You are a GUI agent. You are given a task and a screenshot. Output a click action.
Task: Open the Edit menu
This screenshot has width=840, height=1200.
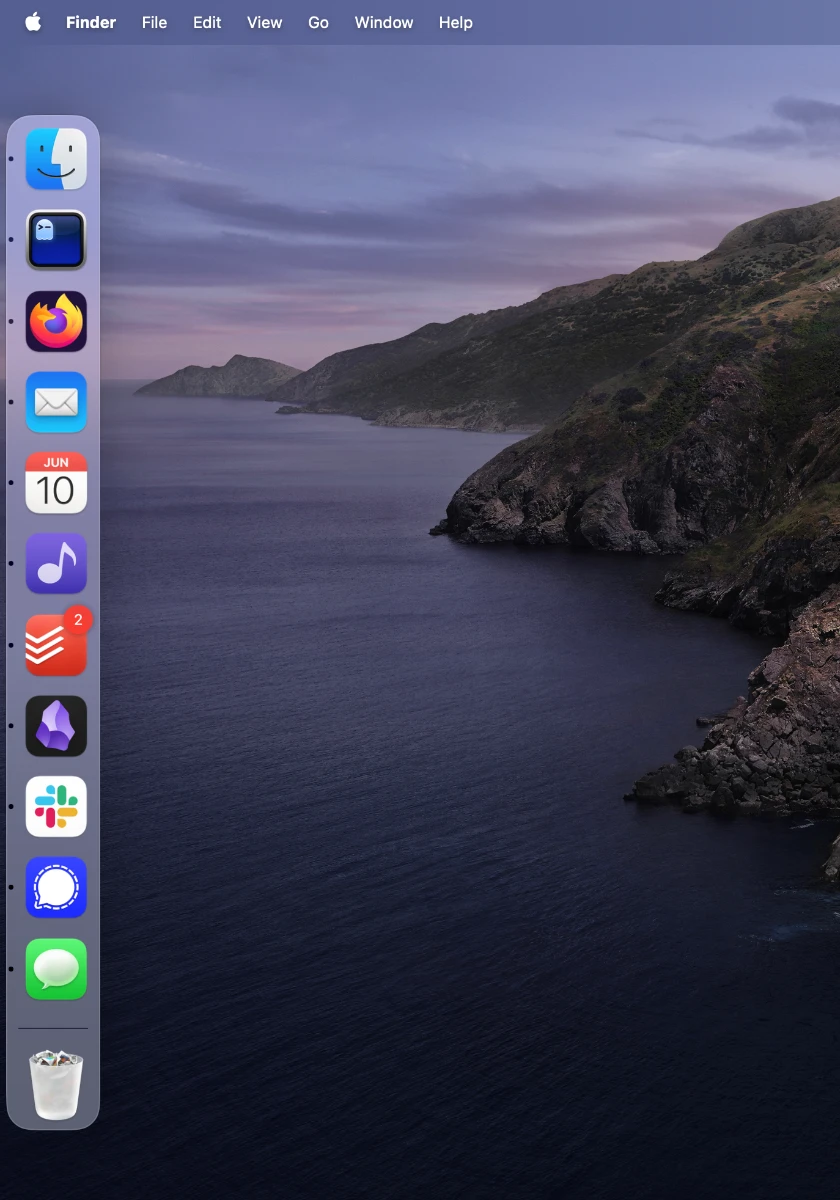click(207, 22)
